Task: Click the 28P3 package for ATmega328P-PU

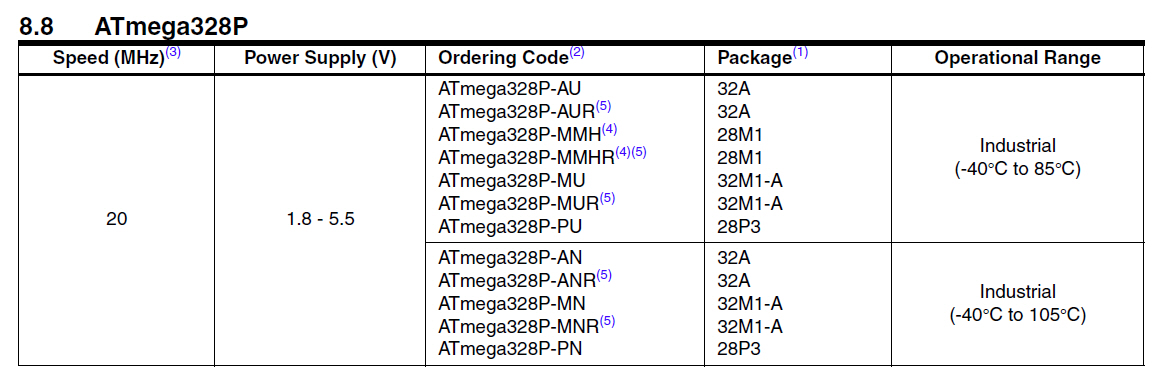Action: click(x=739, y=226)
